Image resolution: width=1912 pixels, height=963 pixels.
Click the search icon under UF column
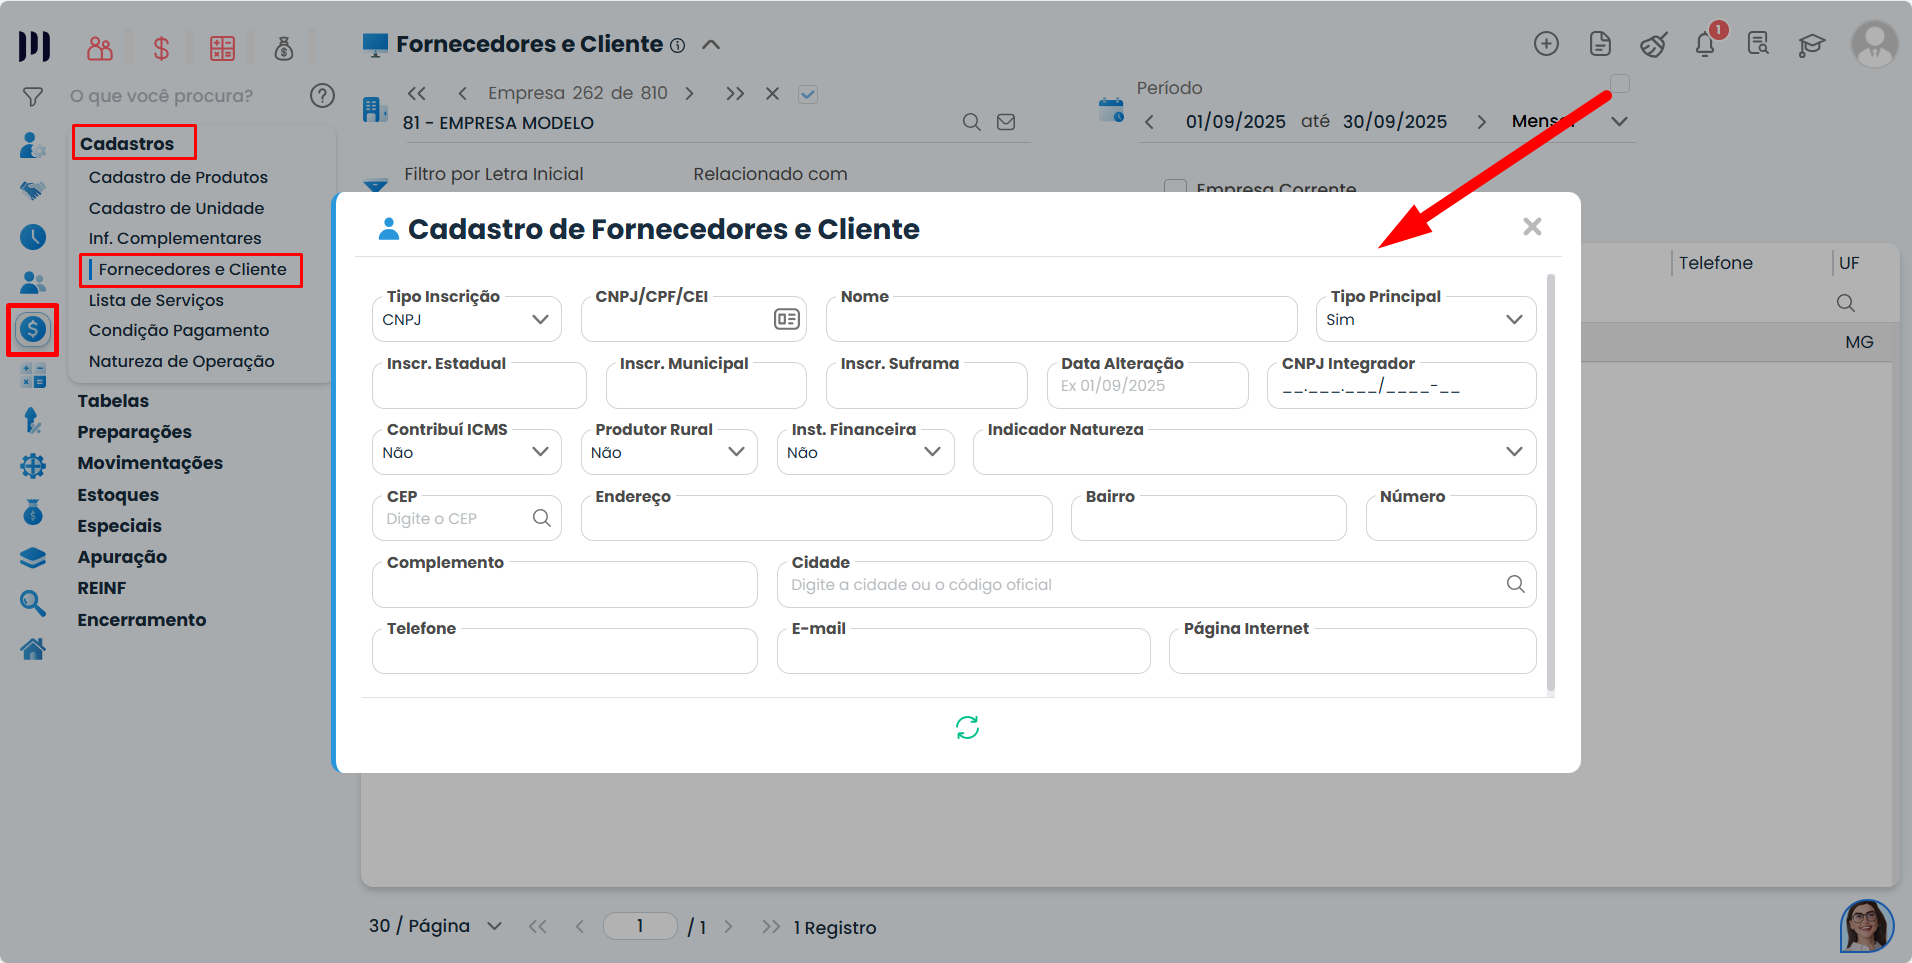[x=1846, y=303]
